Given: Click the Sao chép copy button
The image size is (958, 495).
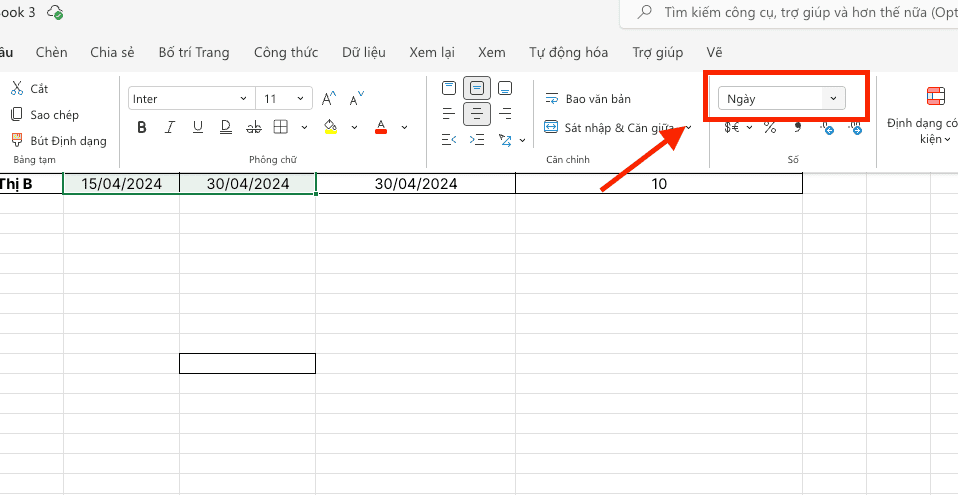Looking at the screenshot, I should [45, 115].
